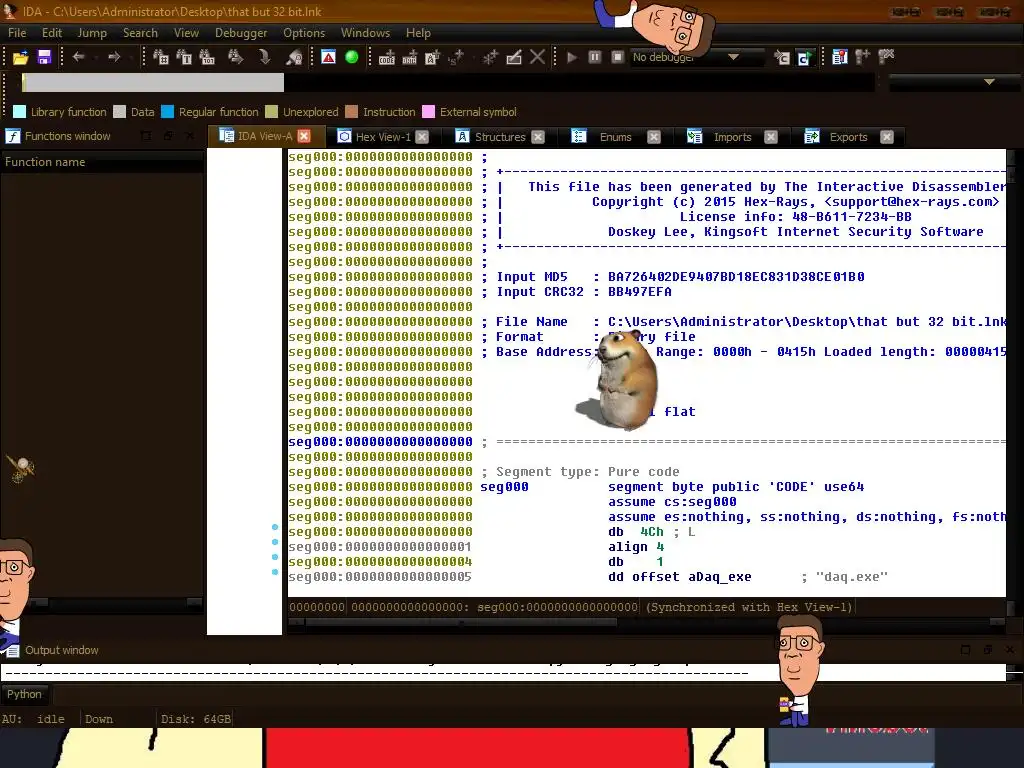This screenshot has width=1024, height=768.
Task: Click the Convert to ASCII string icon
Action: point(432,57)
